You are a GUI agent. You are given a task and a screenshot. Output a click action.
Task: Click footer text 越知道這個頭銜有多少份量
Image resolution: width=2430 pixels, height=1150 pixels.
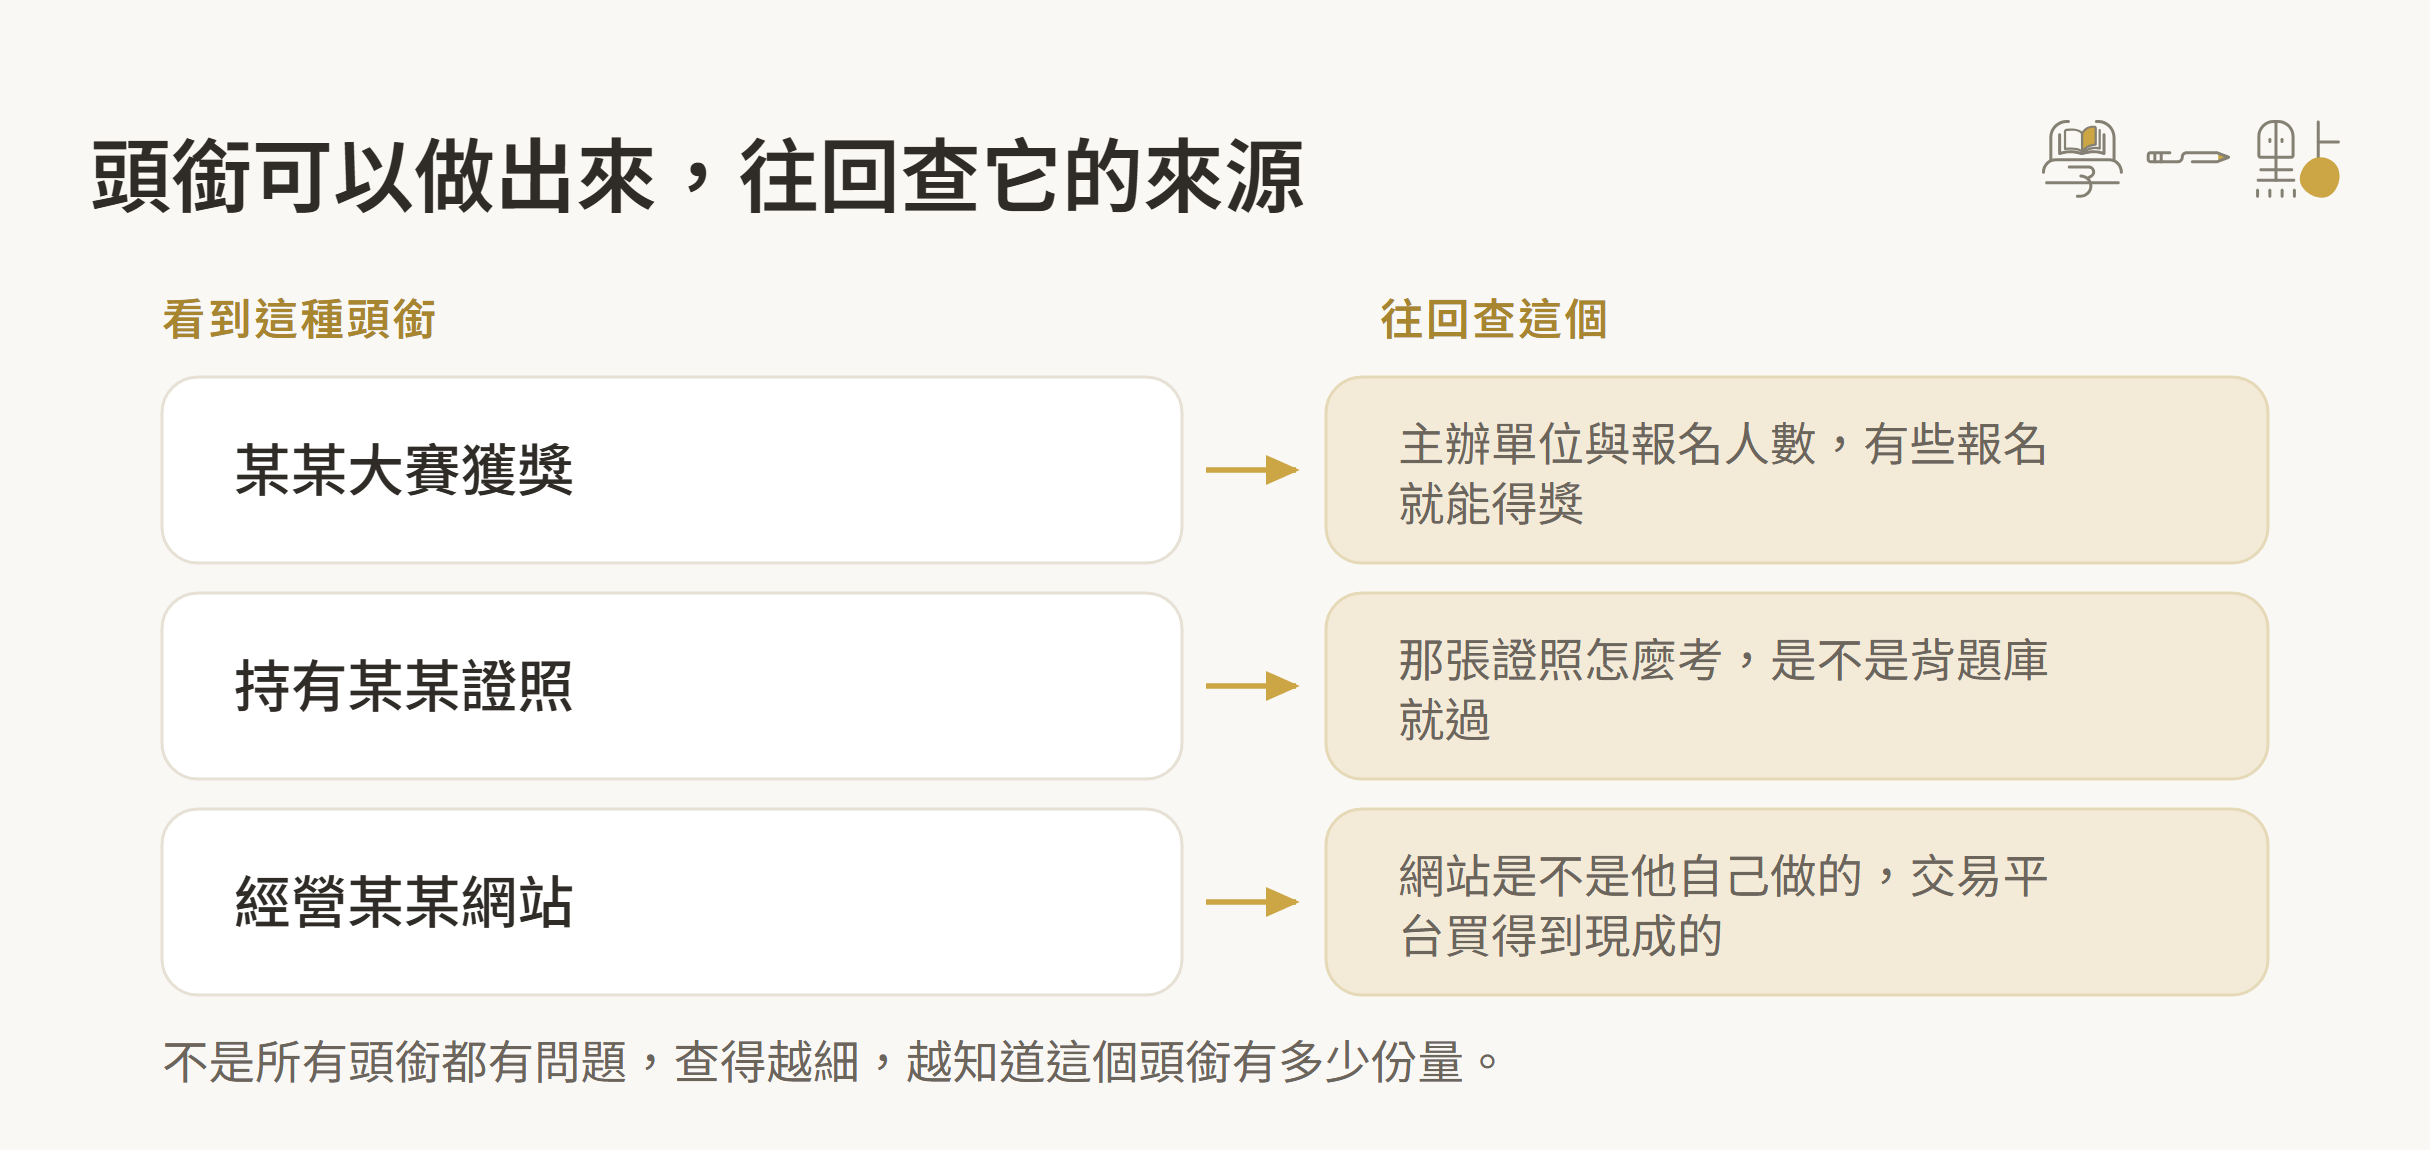(x=1185, y=1062)
